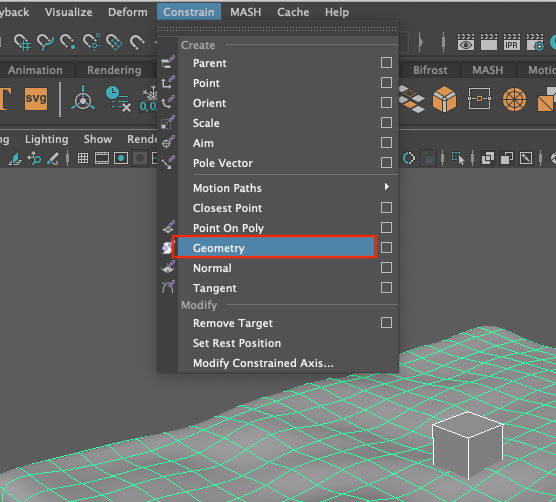Expand collapsed status line section arrow

421,42
